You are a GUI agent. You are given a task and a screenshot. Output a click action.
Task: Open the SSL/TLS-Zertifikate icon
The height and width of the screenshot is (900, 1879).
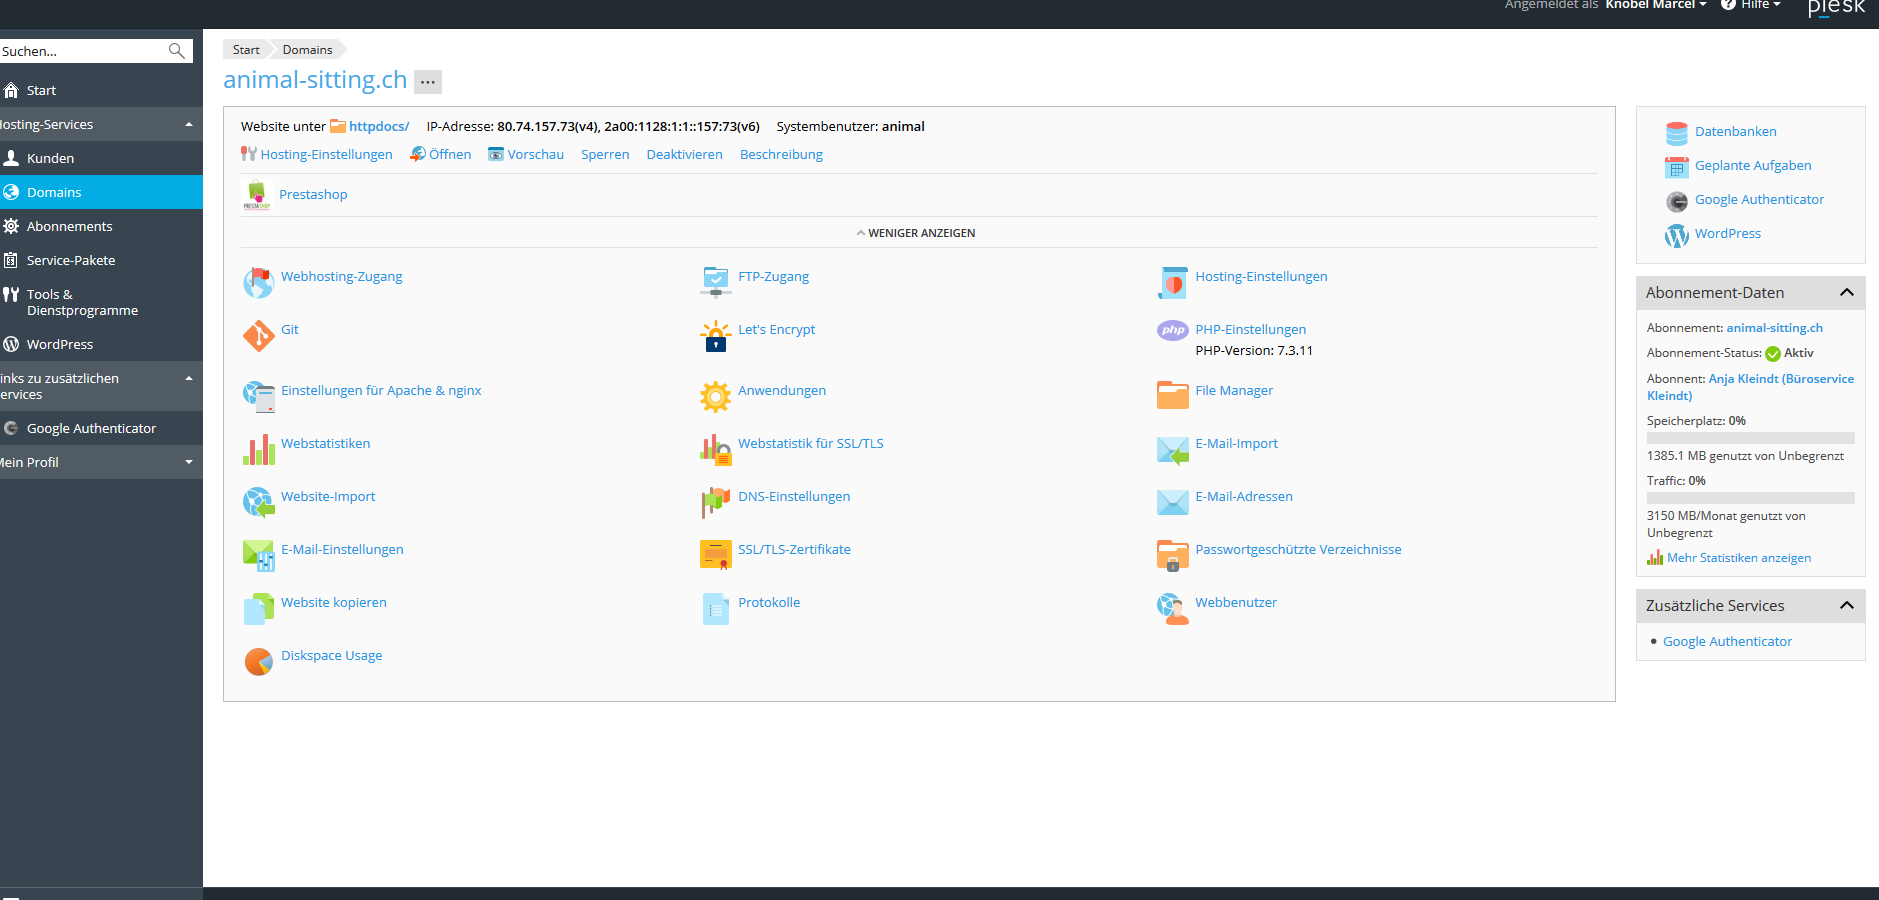coord(716,555)
